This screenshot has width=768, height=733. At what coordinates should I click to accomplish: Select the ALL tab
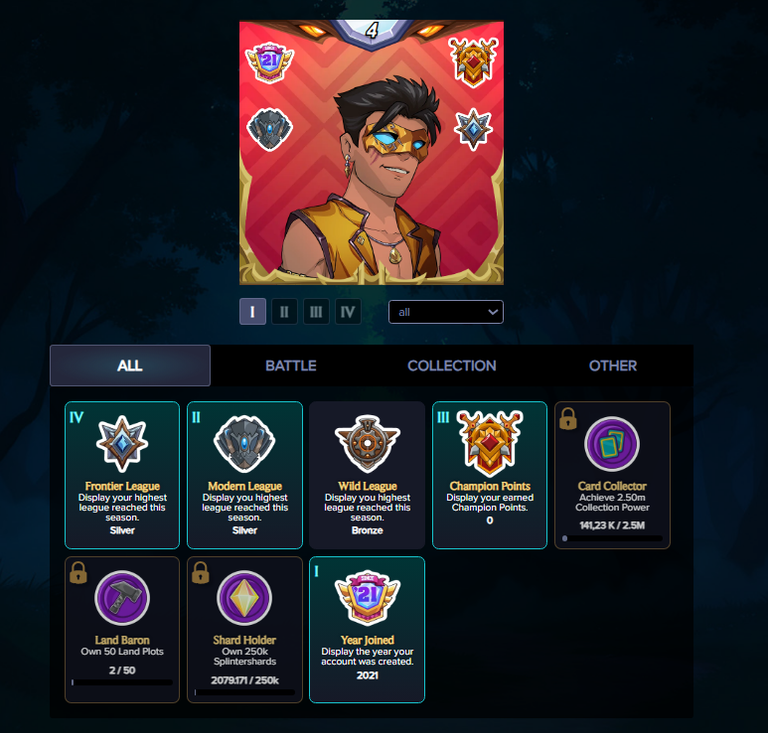tap(130, 366)
